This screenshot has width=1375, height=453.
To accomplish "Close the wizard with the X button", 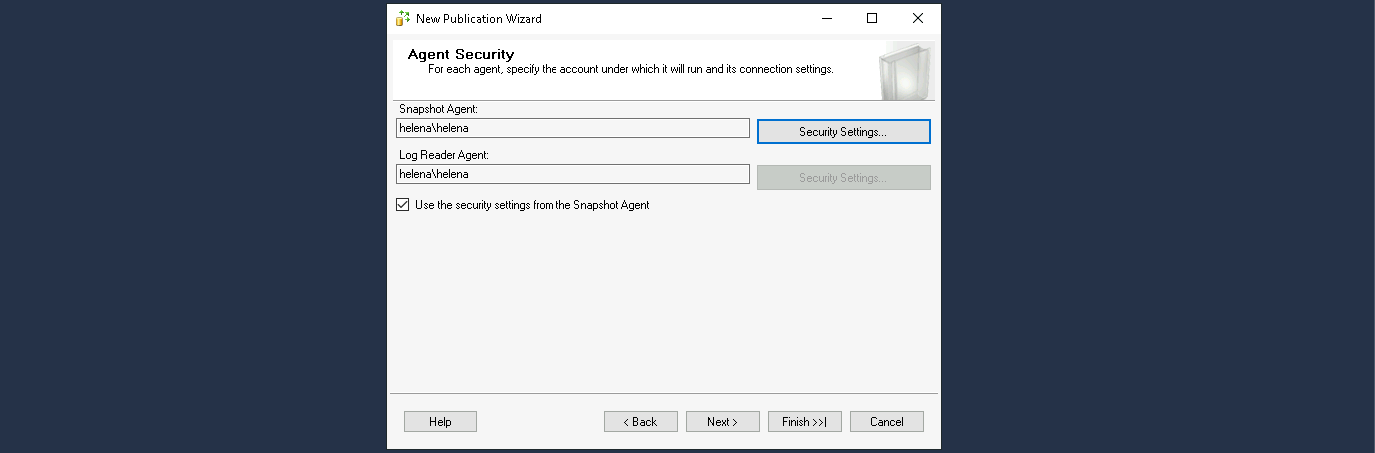I will tap(917, 18).
